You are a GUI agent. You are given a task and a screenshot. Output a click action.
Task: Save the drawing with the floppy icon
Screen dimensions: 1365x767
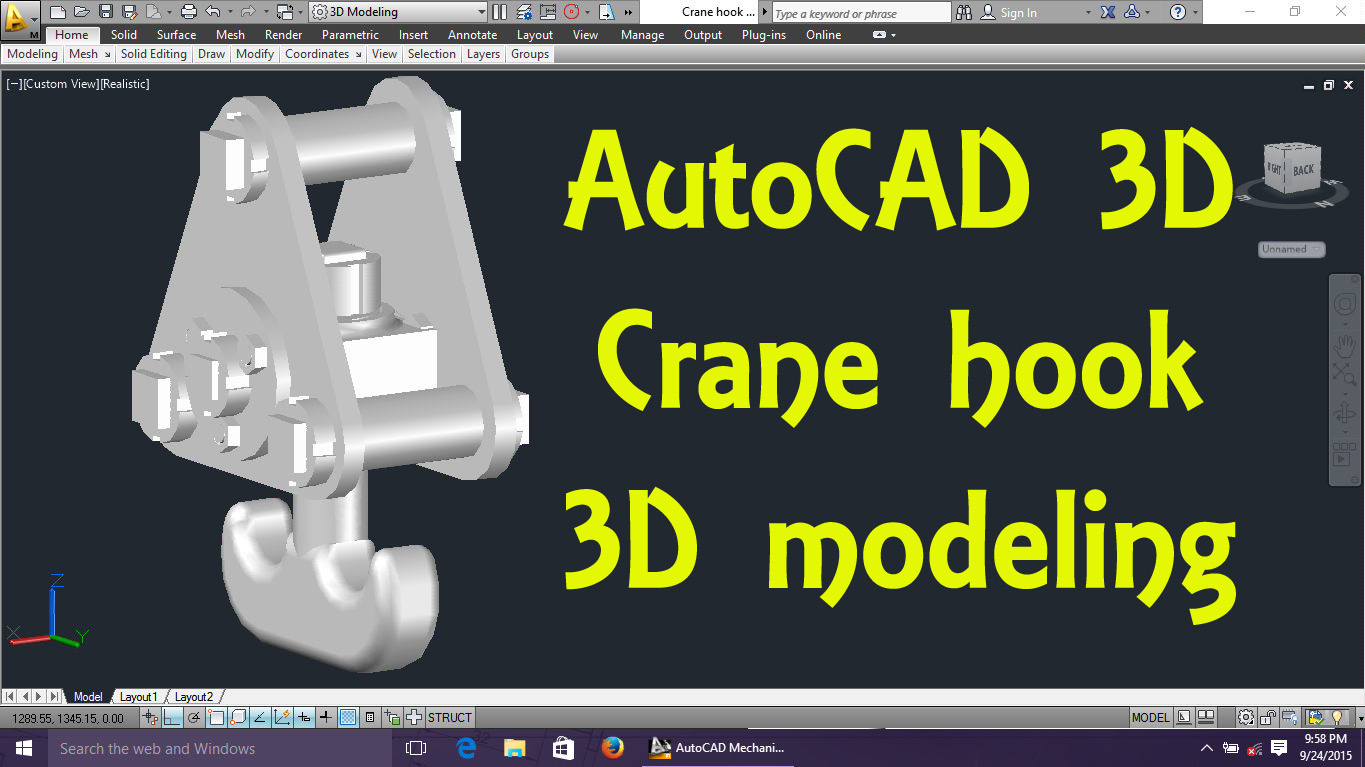[x=106, y=12]
